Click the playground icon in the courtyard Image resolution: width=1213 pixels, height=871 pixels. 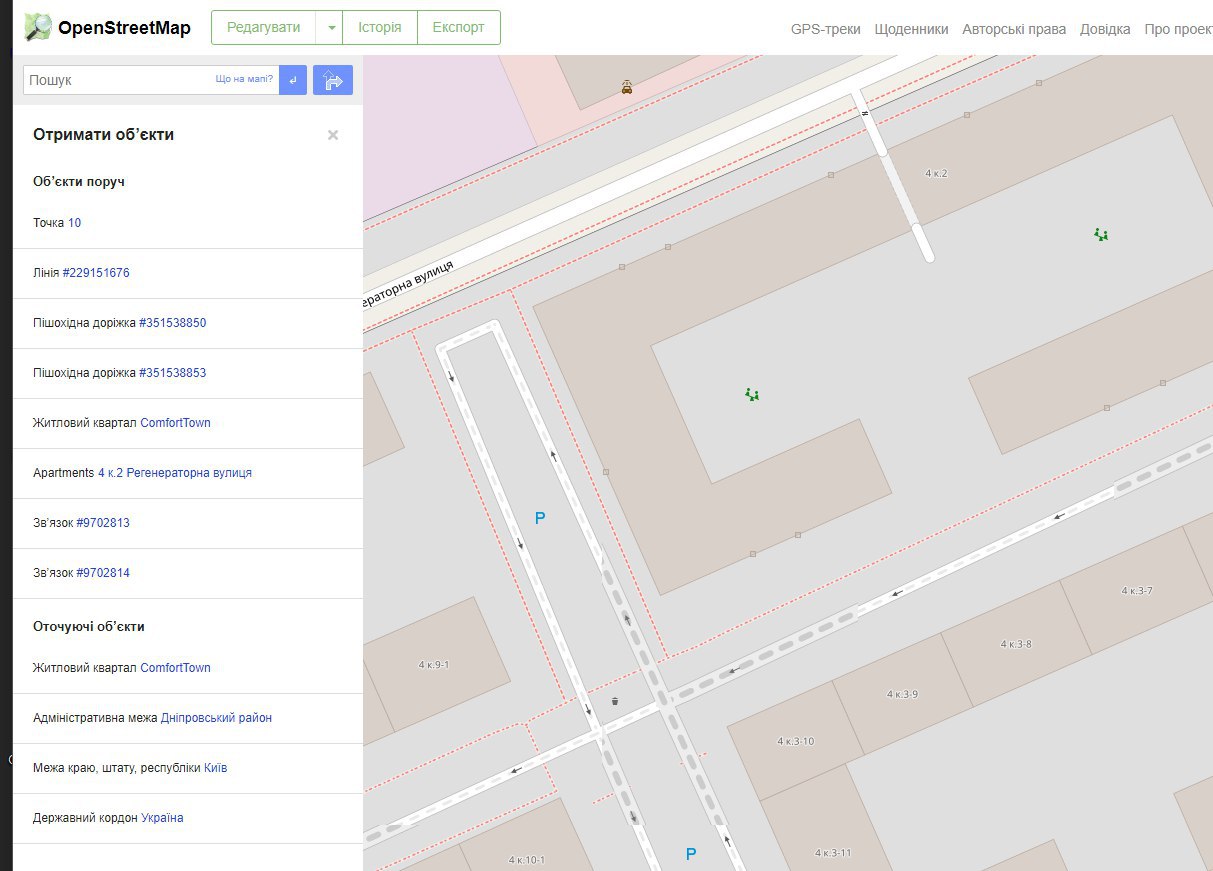pos(753,395)
